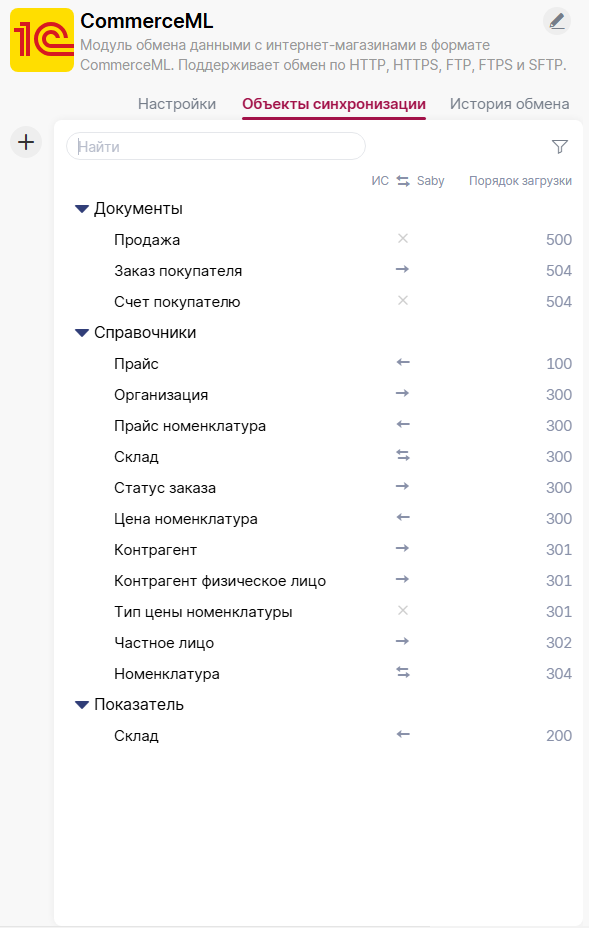This screenshot has width=589, height=928.
Task: Click the disabled cross icon for Продажа
Action: tap(403, 239)
